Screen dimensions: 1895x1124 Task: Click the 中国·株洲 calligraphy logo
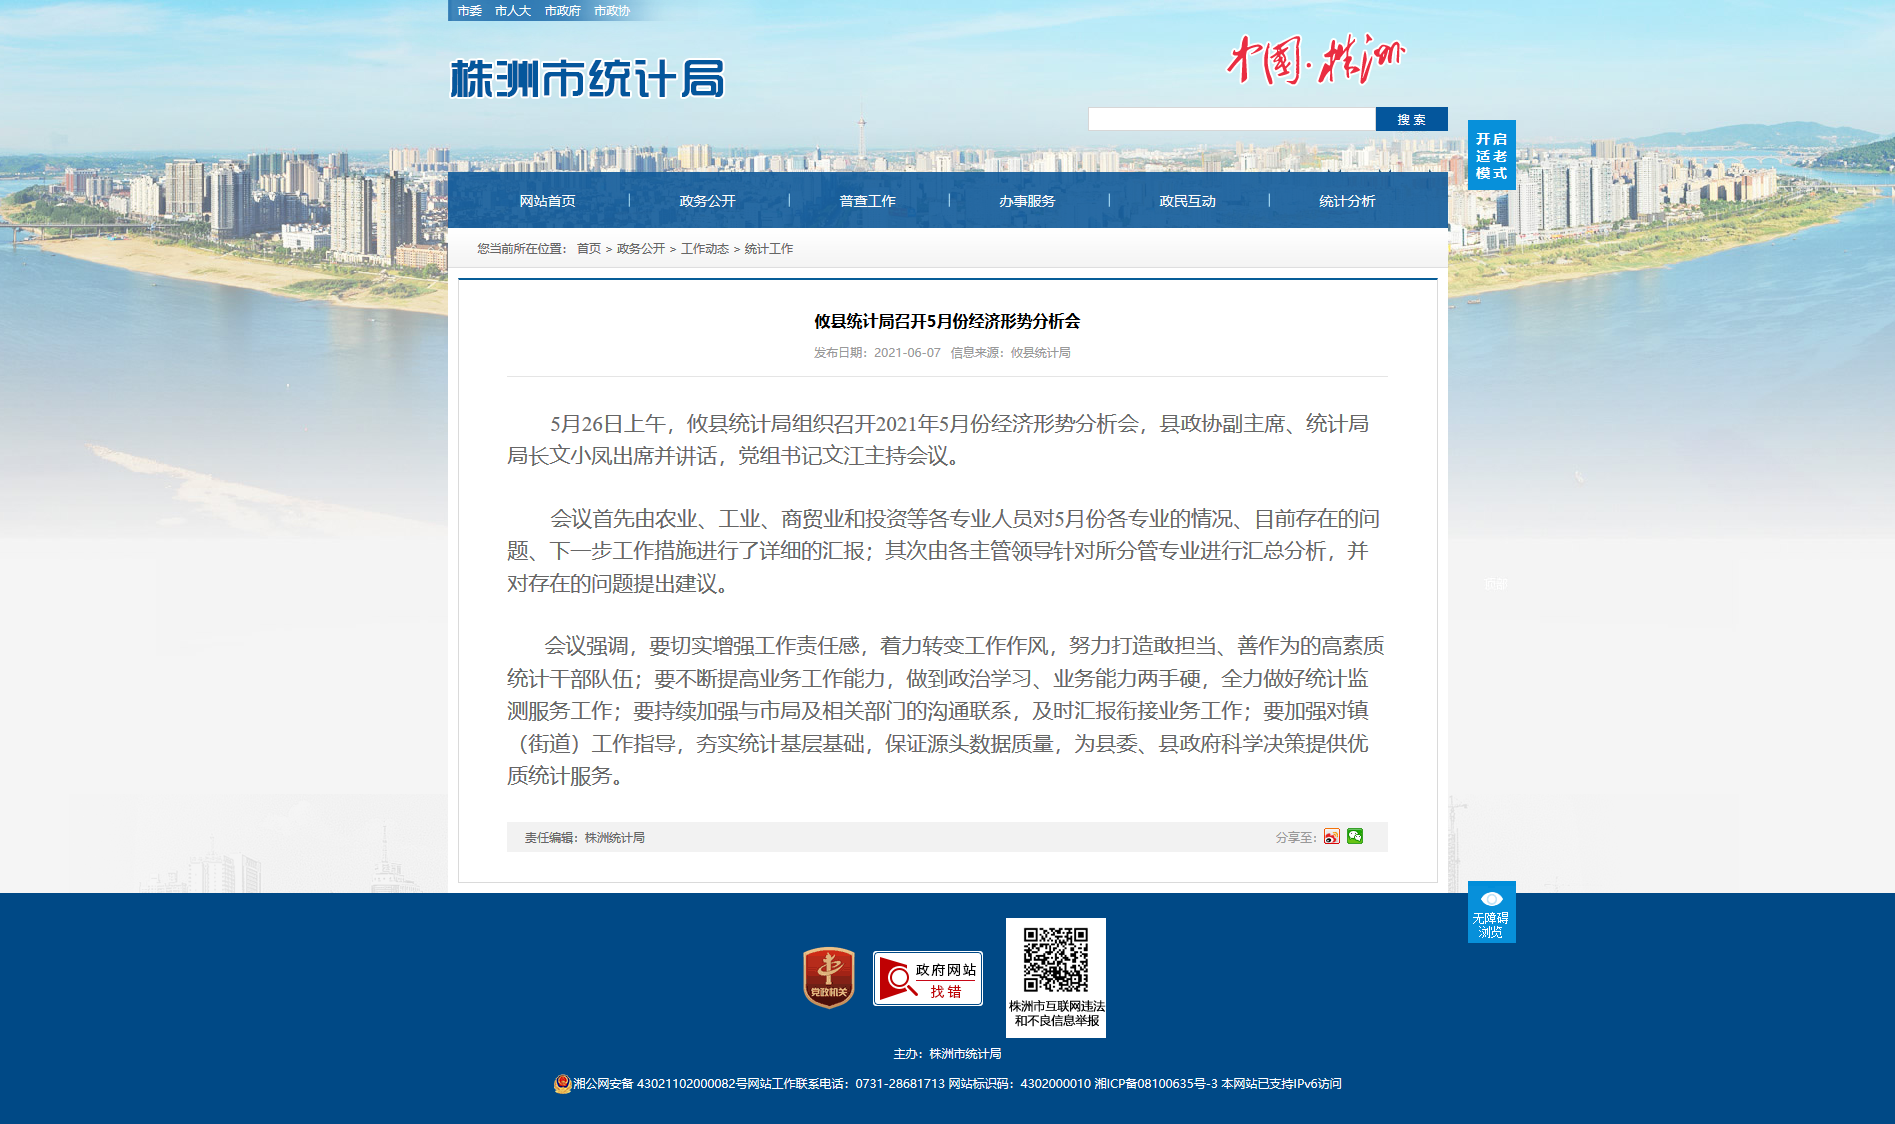(1315, 59)
